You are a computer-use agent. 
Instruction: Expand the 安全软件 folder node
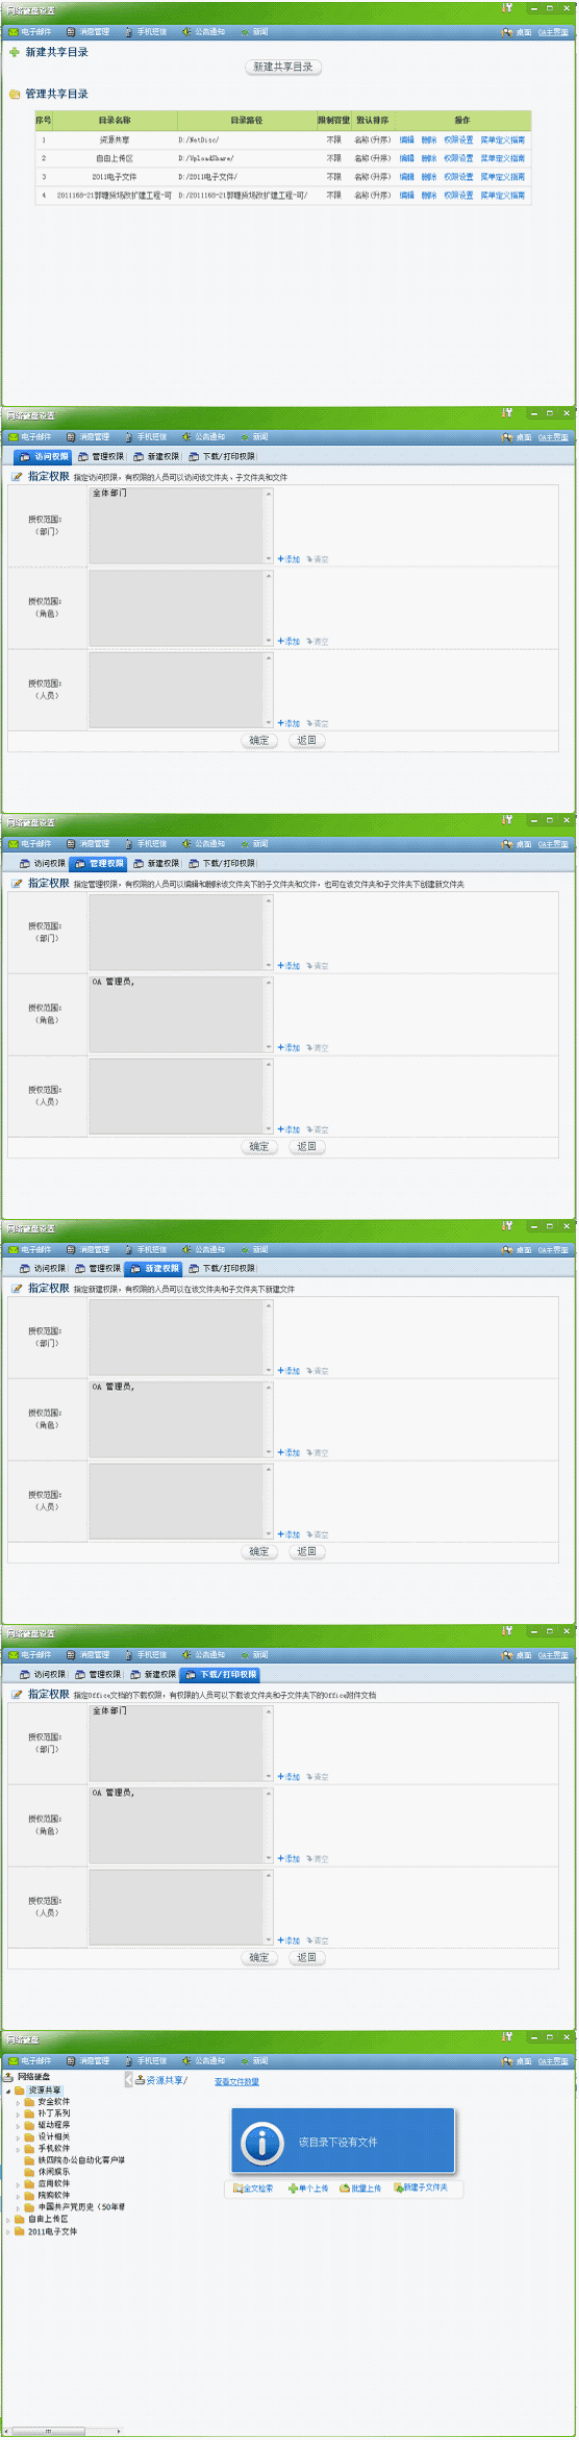pyautogui.click(x=18, y=2102)
